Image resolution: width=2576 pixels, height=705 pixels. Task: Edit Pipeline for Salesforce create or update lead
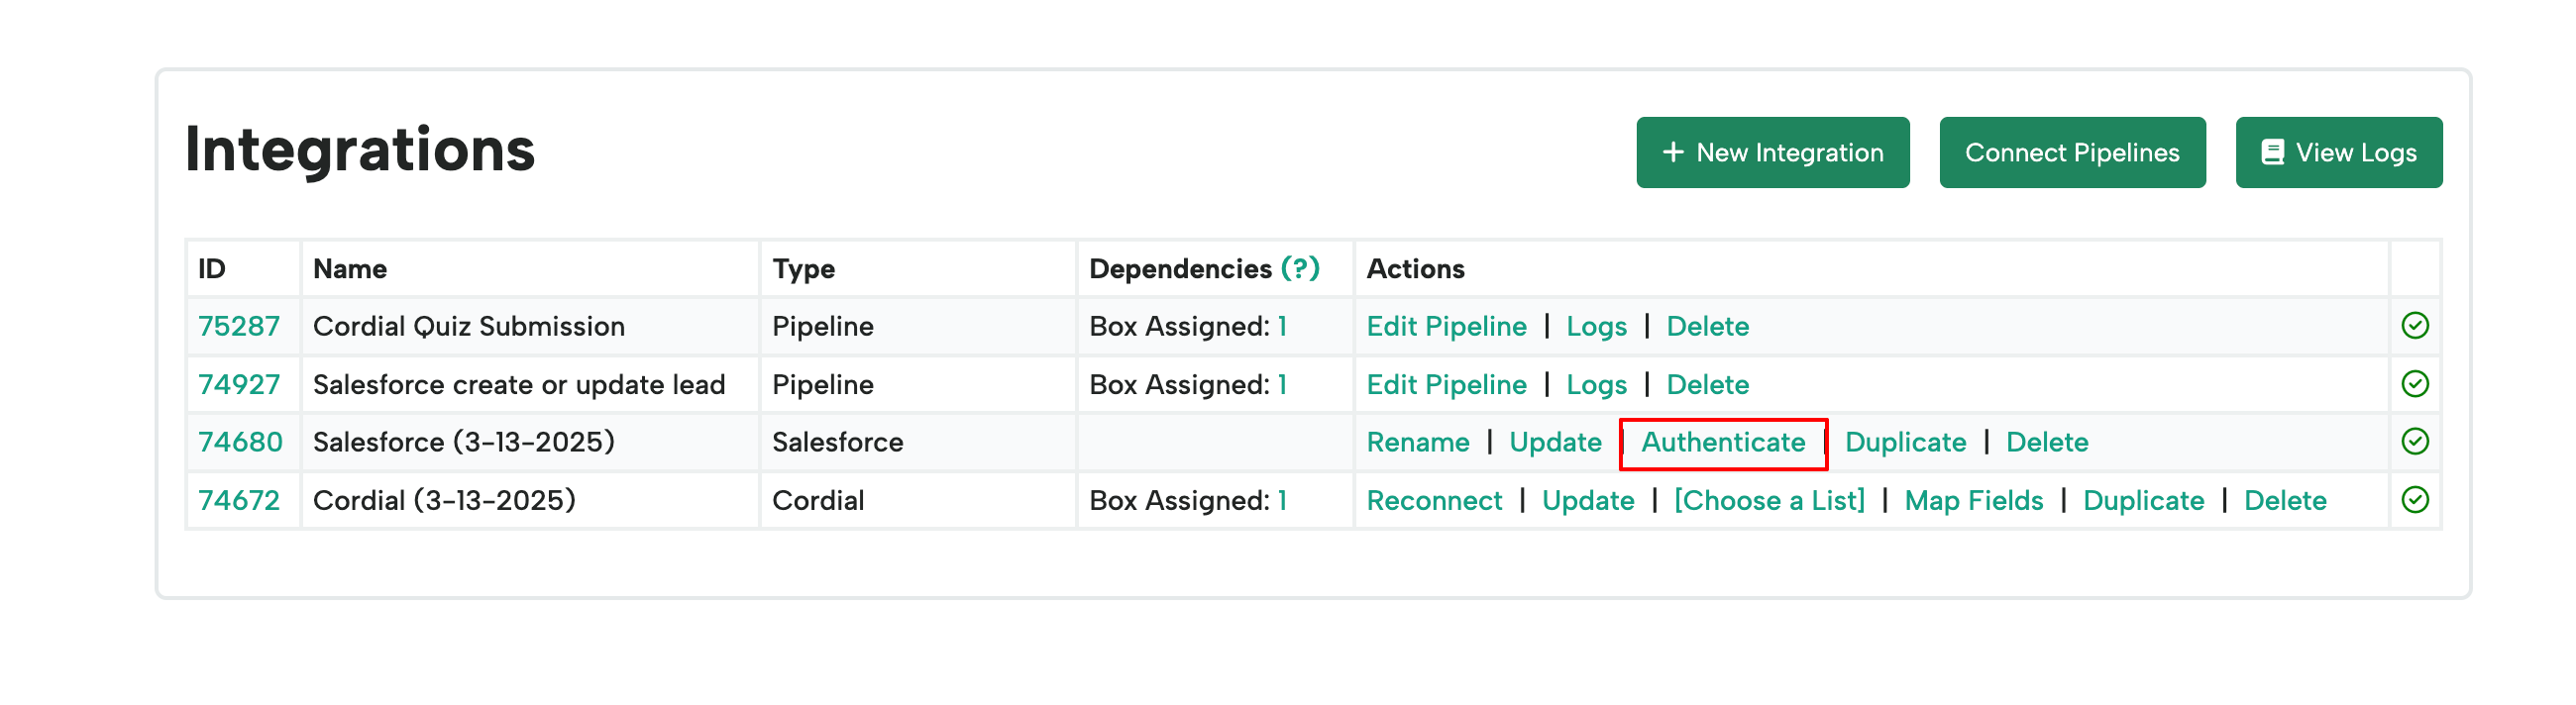1446,384
